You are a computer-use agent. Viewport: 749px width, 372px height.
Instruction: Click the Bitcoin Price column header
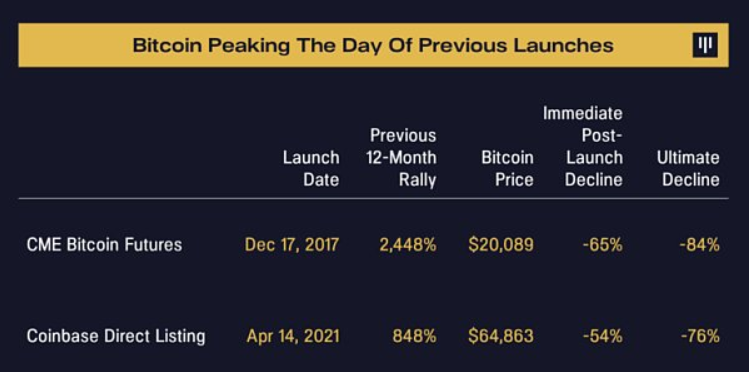(507, 169)
